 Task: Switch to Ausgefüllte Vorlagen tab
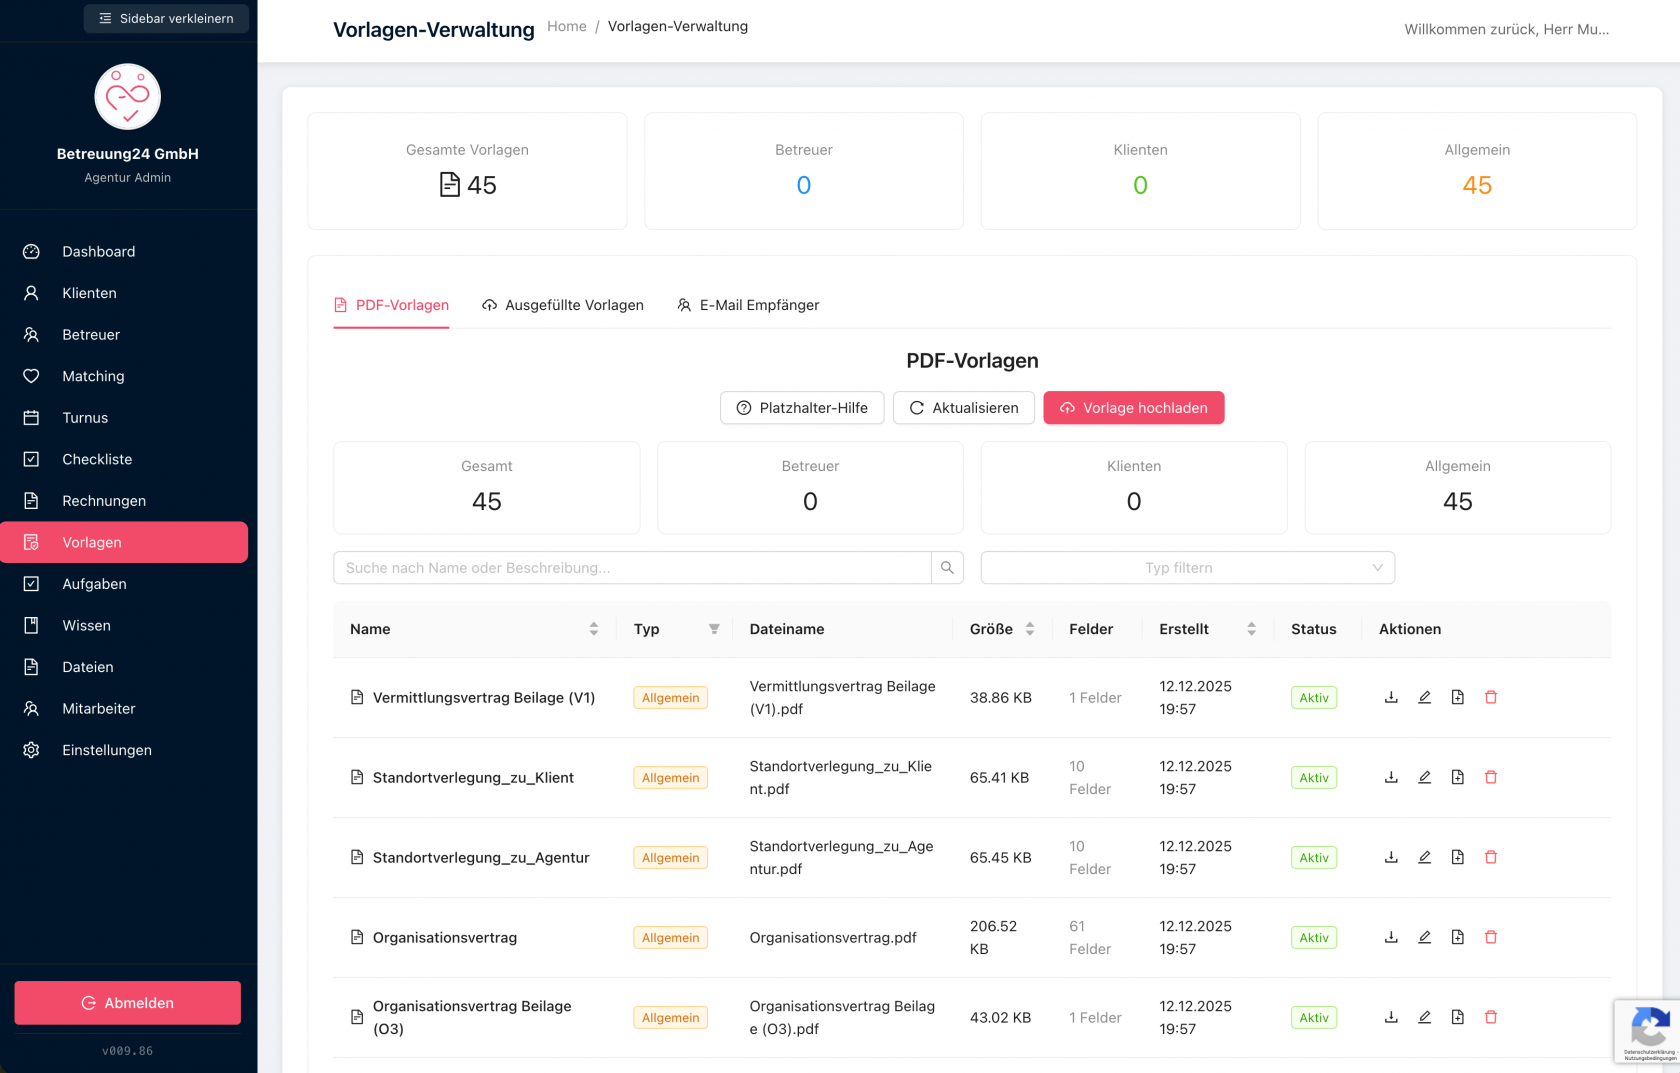(563, 305)
